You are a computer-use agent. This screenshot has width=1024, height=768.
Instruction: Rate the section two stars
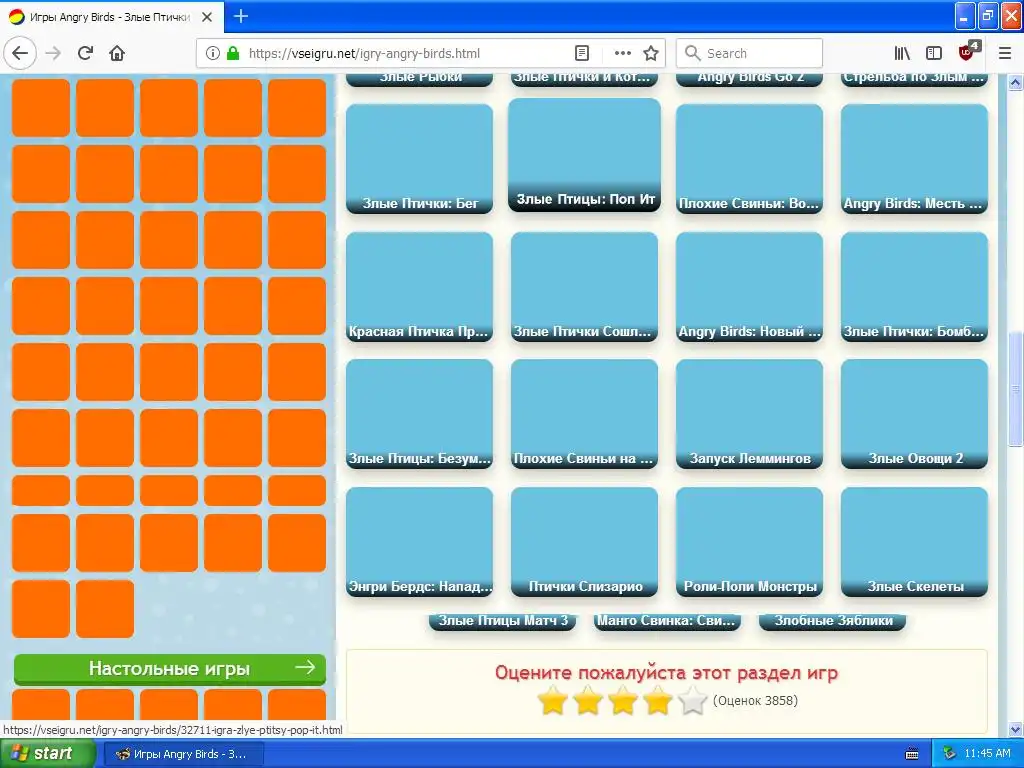(x=587, y=701)
